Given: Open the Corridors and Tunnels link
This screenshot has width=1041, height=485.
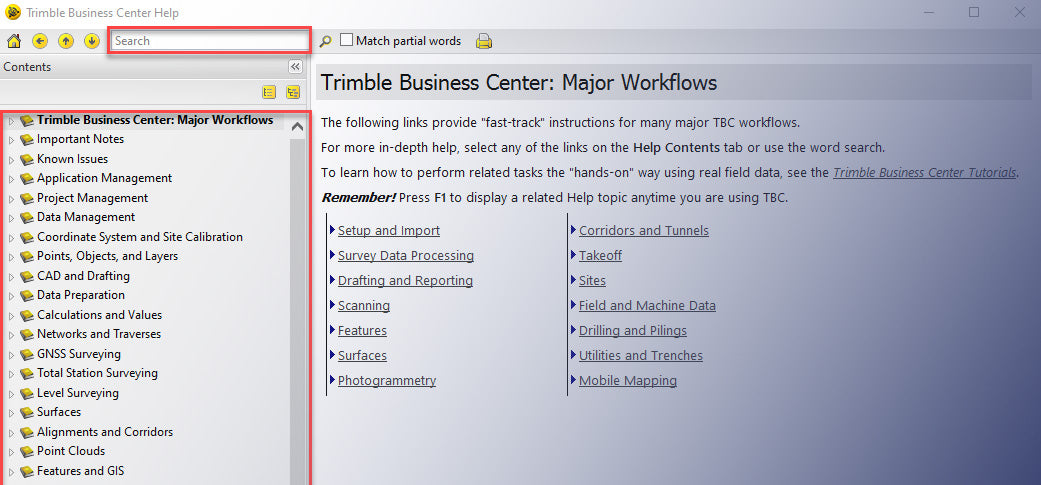Looking at the screenshot, I should pyautogui.click(x=644, y=231).
